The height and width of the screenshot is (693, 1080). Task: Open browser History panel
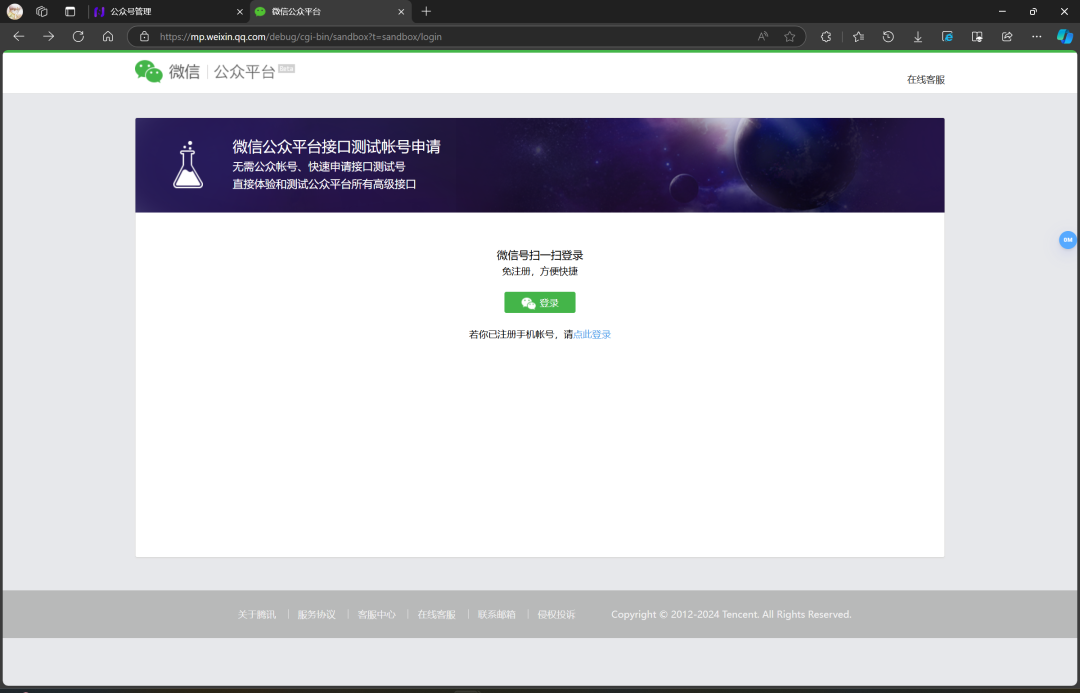(x=888, y=37)
